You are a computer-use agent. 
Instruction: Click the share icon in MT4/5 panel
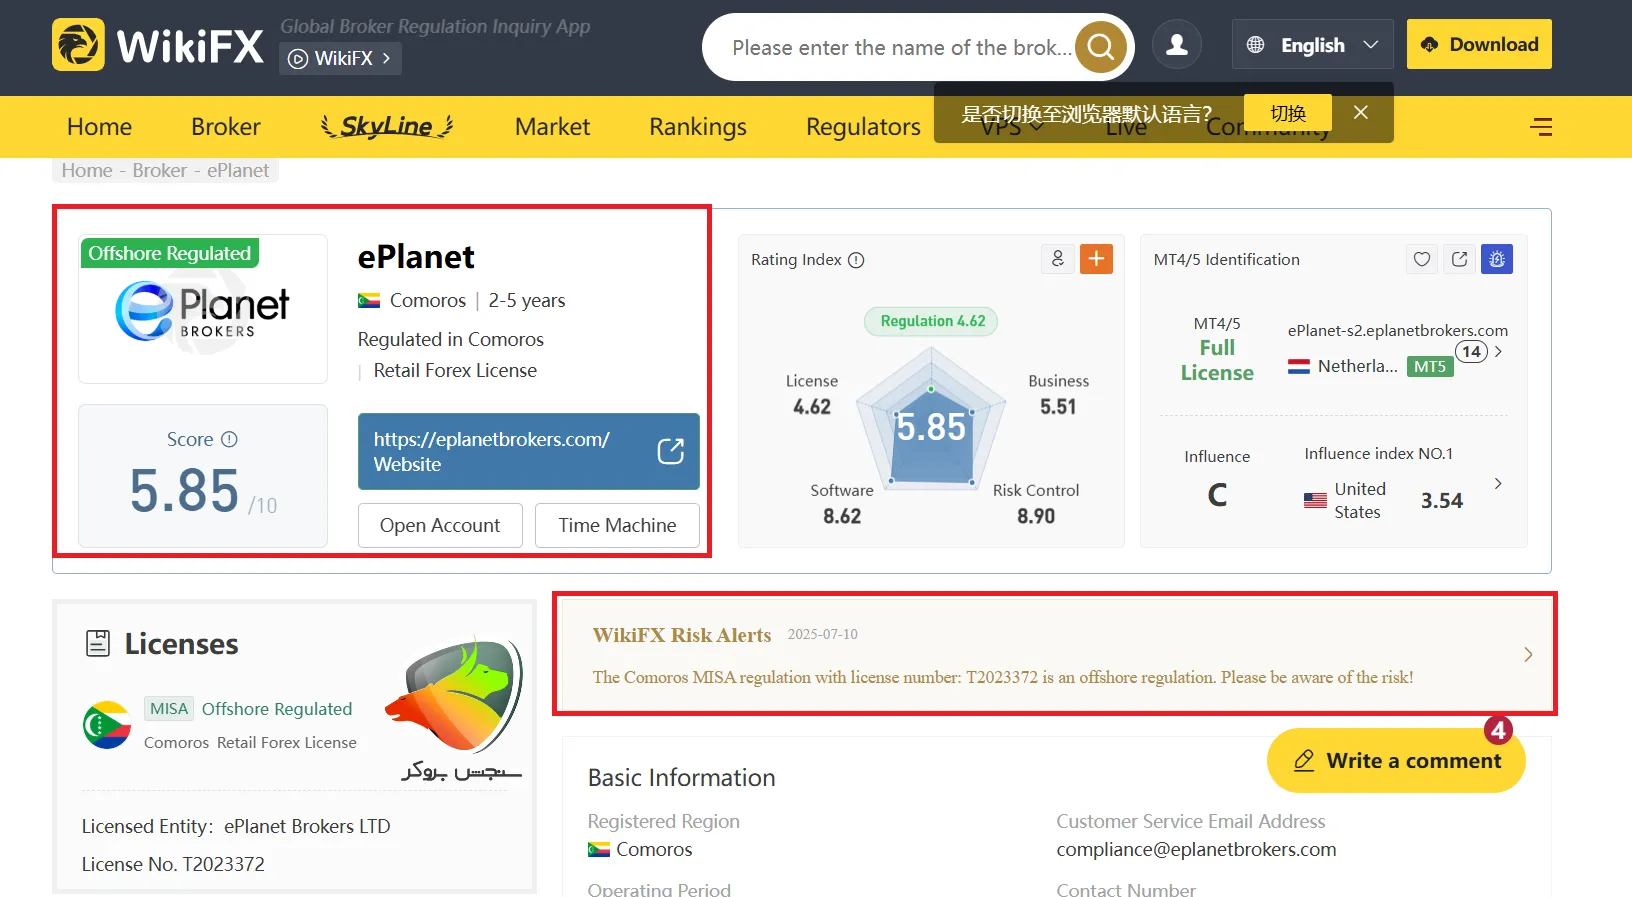click(1460, 259)
